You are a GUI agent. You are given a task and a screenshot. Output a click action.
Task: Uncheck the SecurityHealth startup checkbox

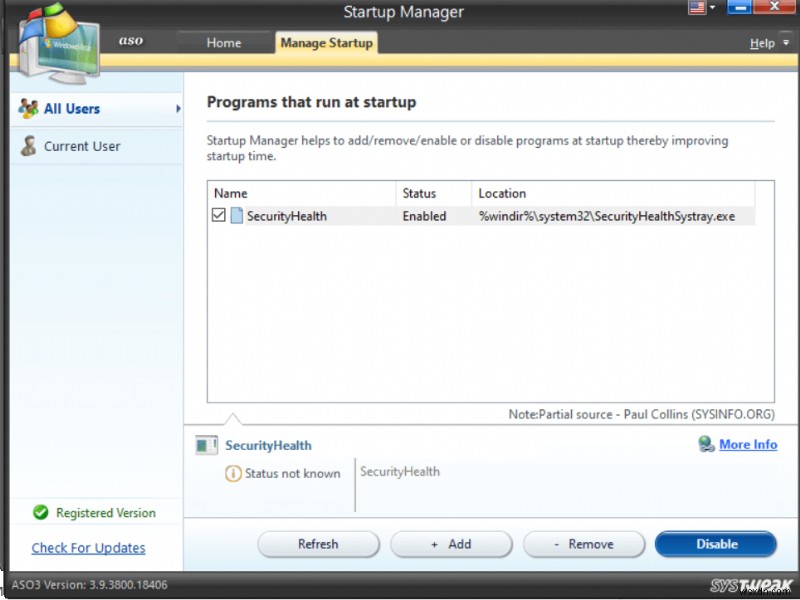[218, 215]
